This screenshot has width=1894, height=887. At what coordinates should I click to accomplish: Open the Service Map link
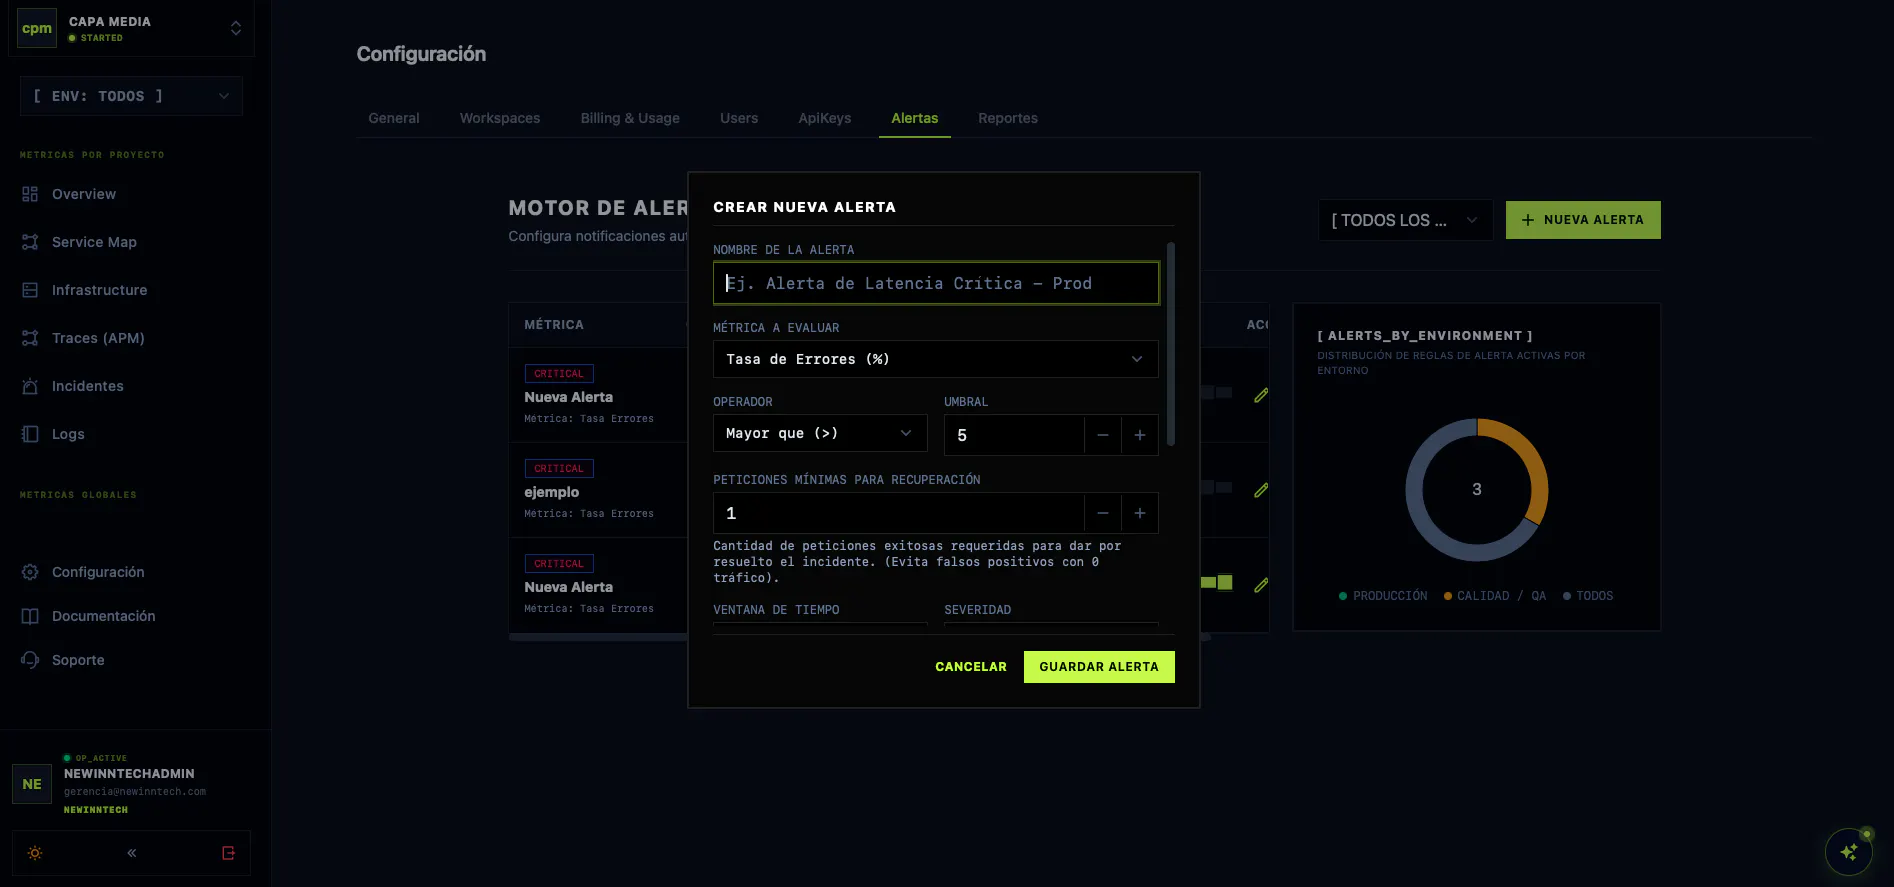point(94,242)
